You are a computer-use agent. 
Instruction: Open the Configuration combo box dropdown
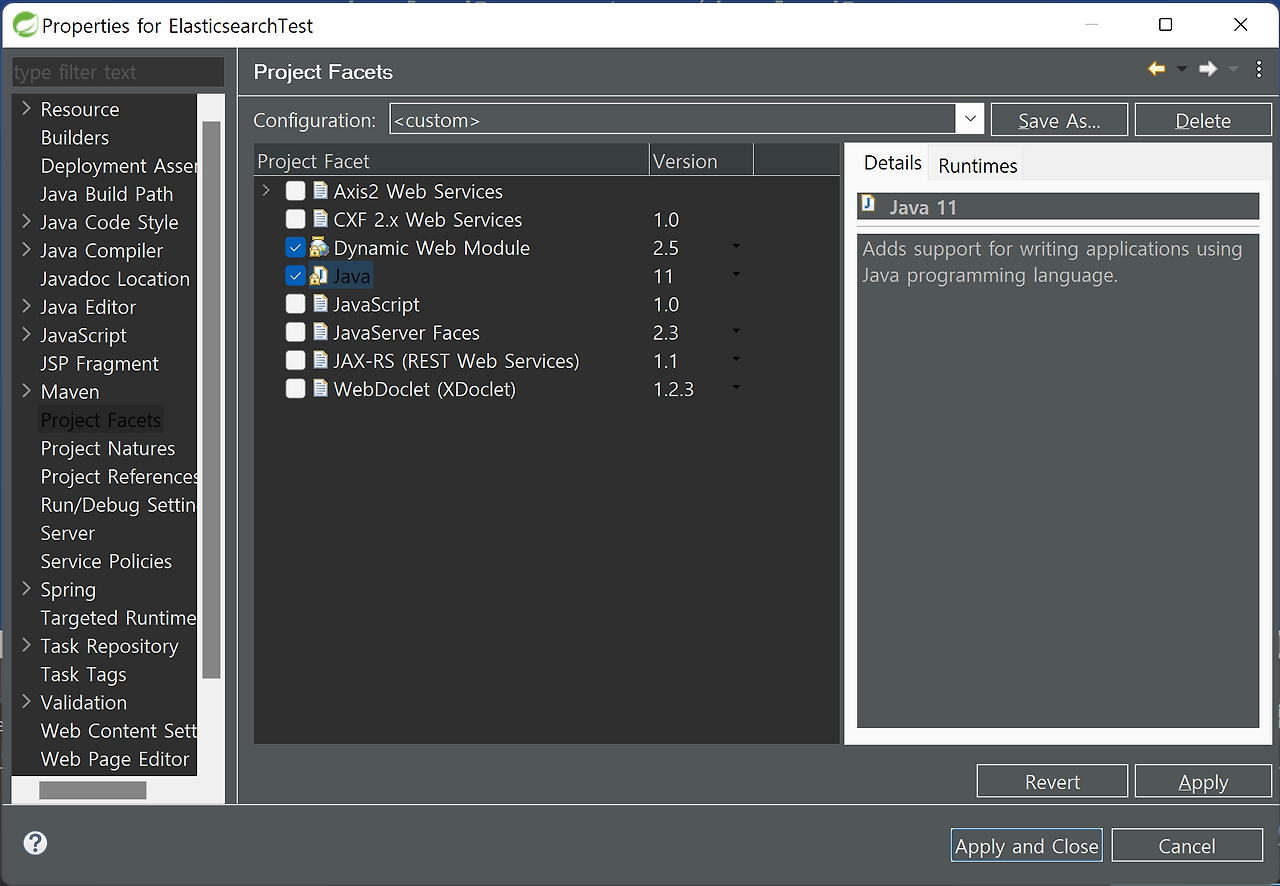969,119
